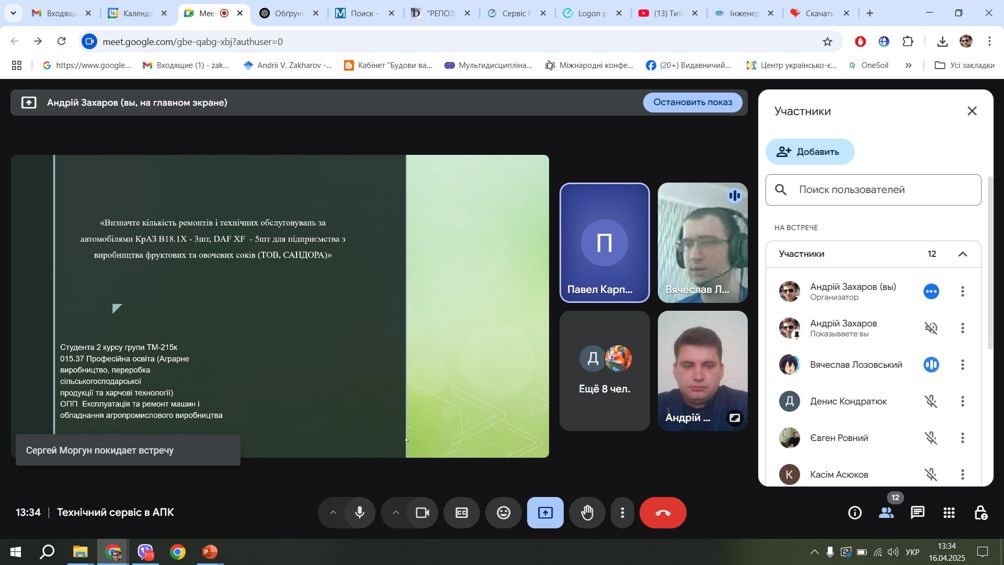
Task: Click the Остановить показ button
Action: [692, 102]
